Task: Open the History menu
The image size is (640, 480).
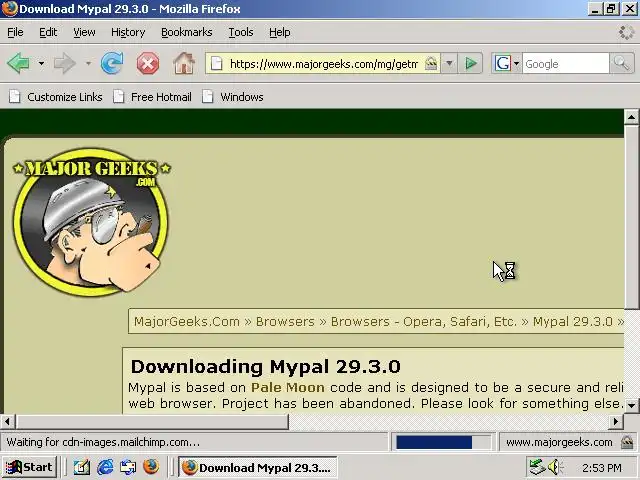Action: pos(128,32)
